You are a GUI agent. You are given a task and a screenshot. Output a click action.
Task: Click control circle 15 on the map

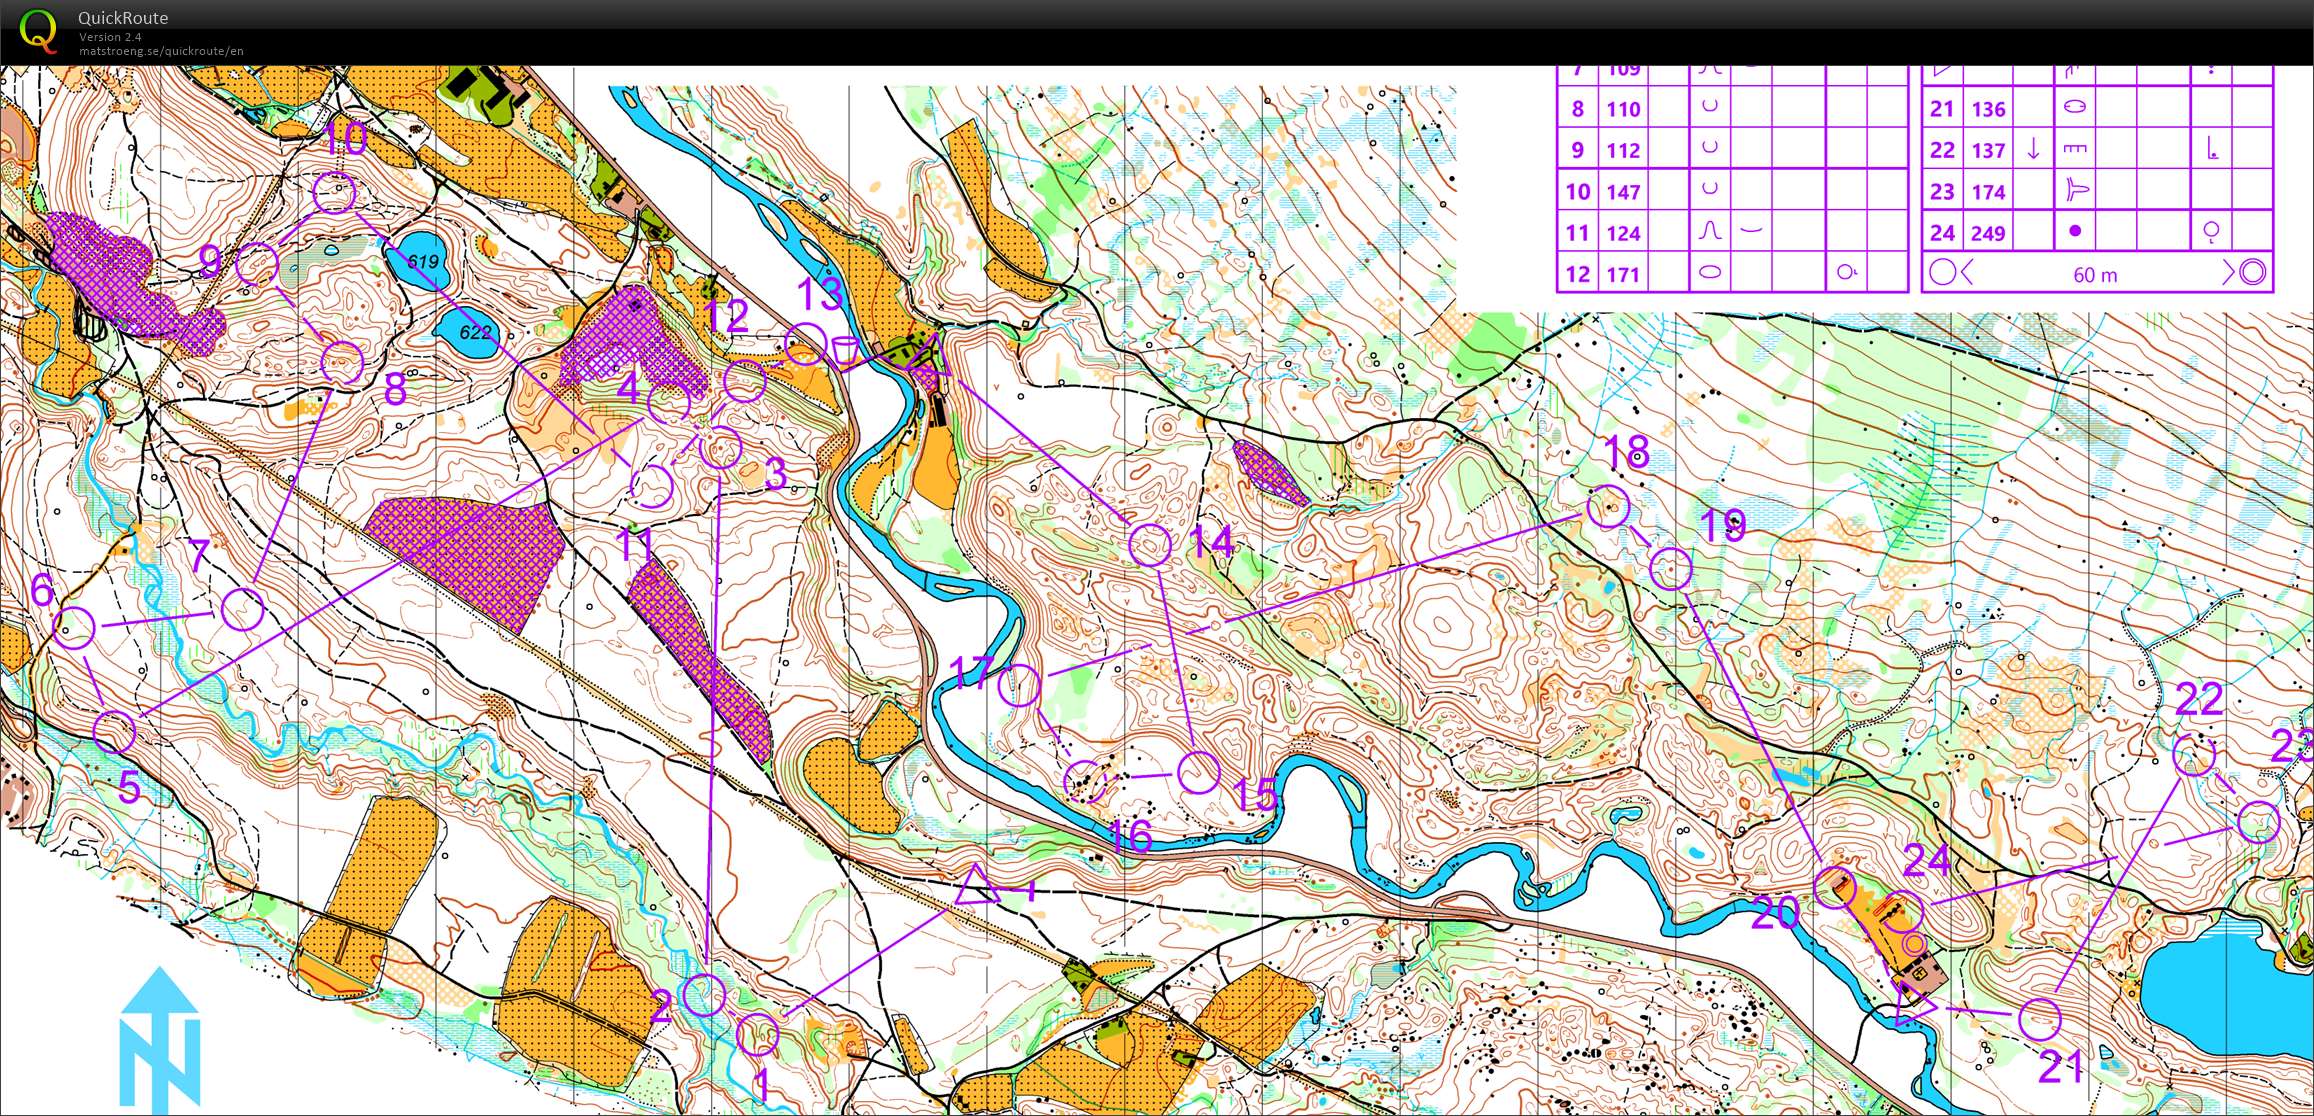point(1199,772)
